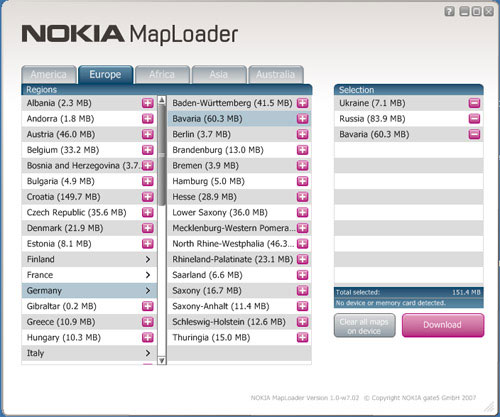The height and width of the screenshot is (417, 500).
Task: Click the Saarland (6.6 MB) label
Action: (x=207, y=275)
